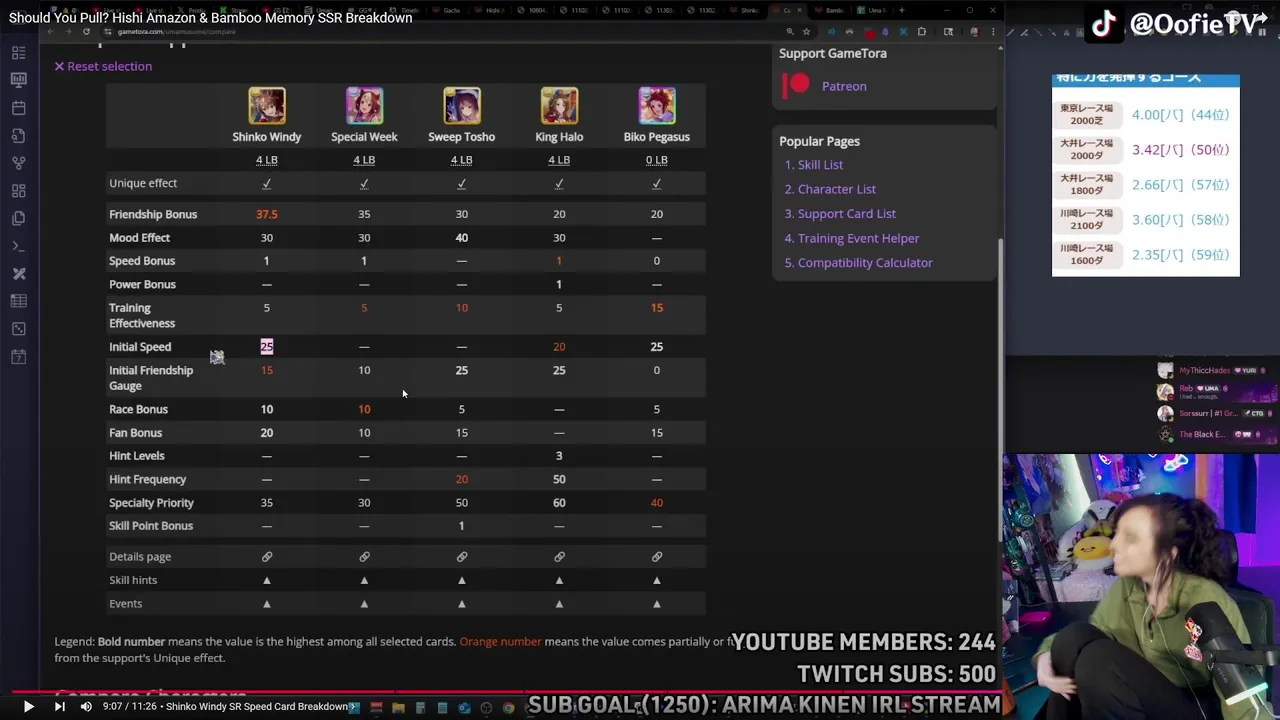The image size is (1280, 720).
Task: Open the Patreon support link
Action: coord(844,86)
